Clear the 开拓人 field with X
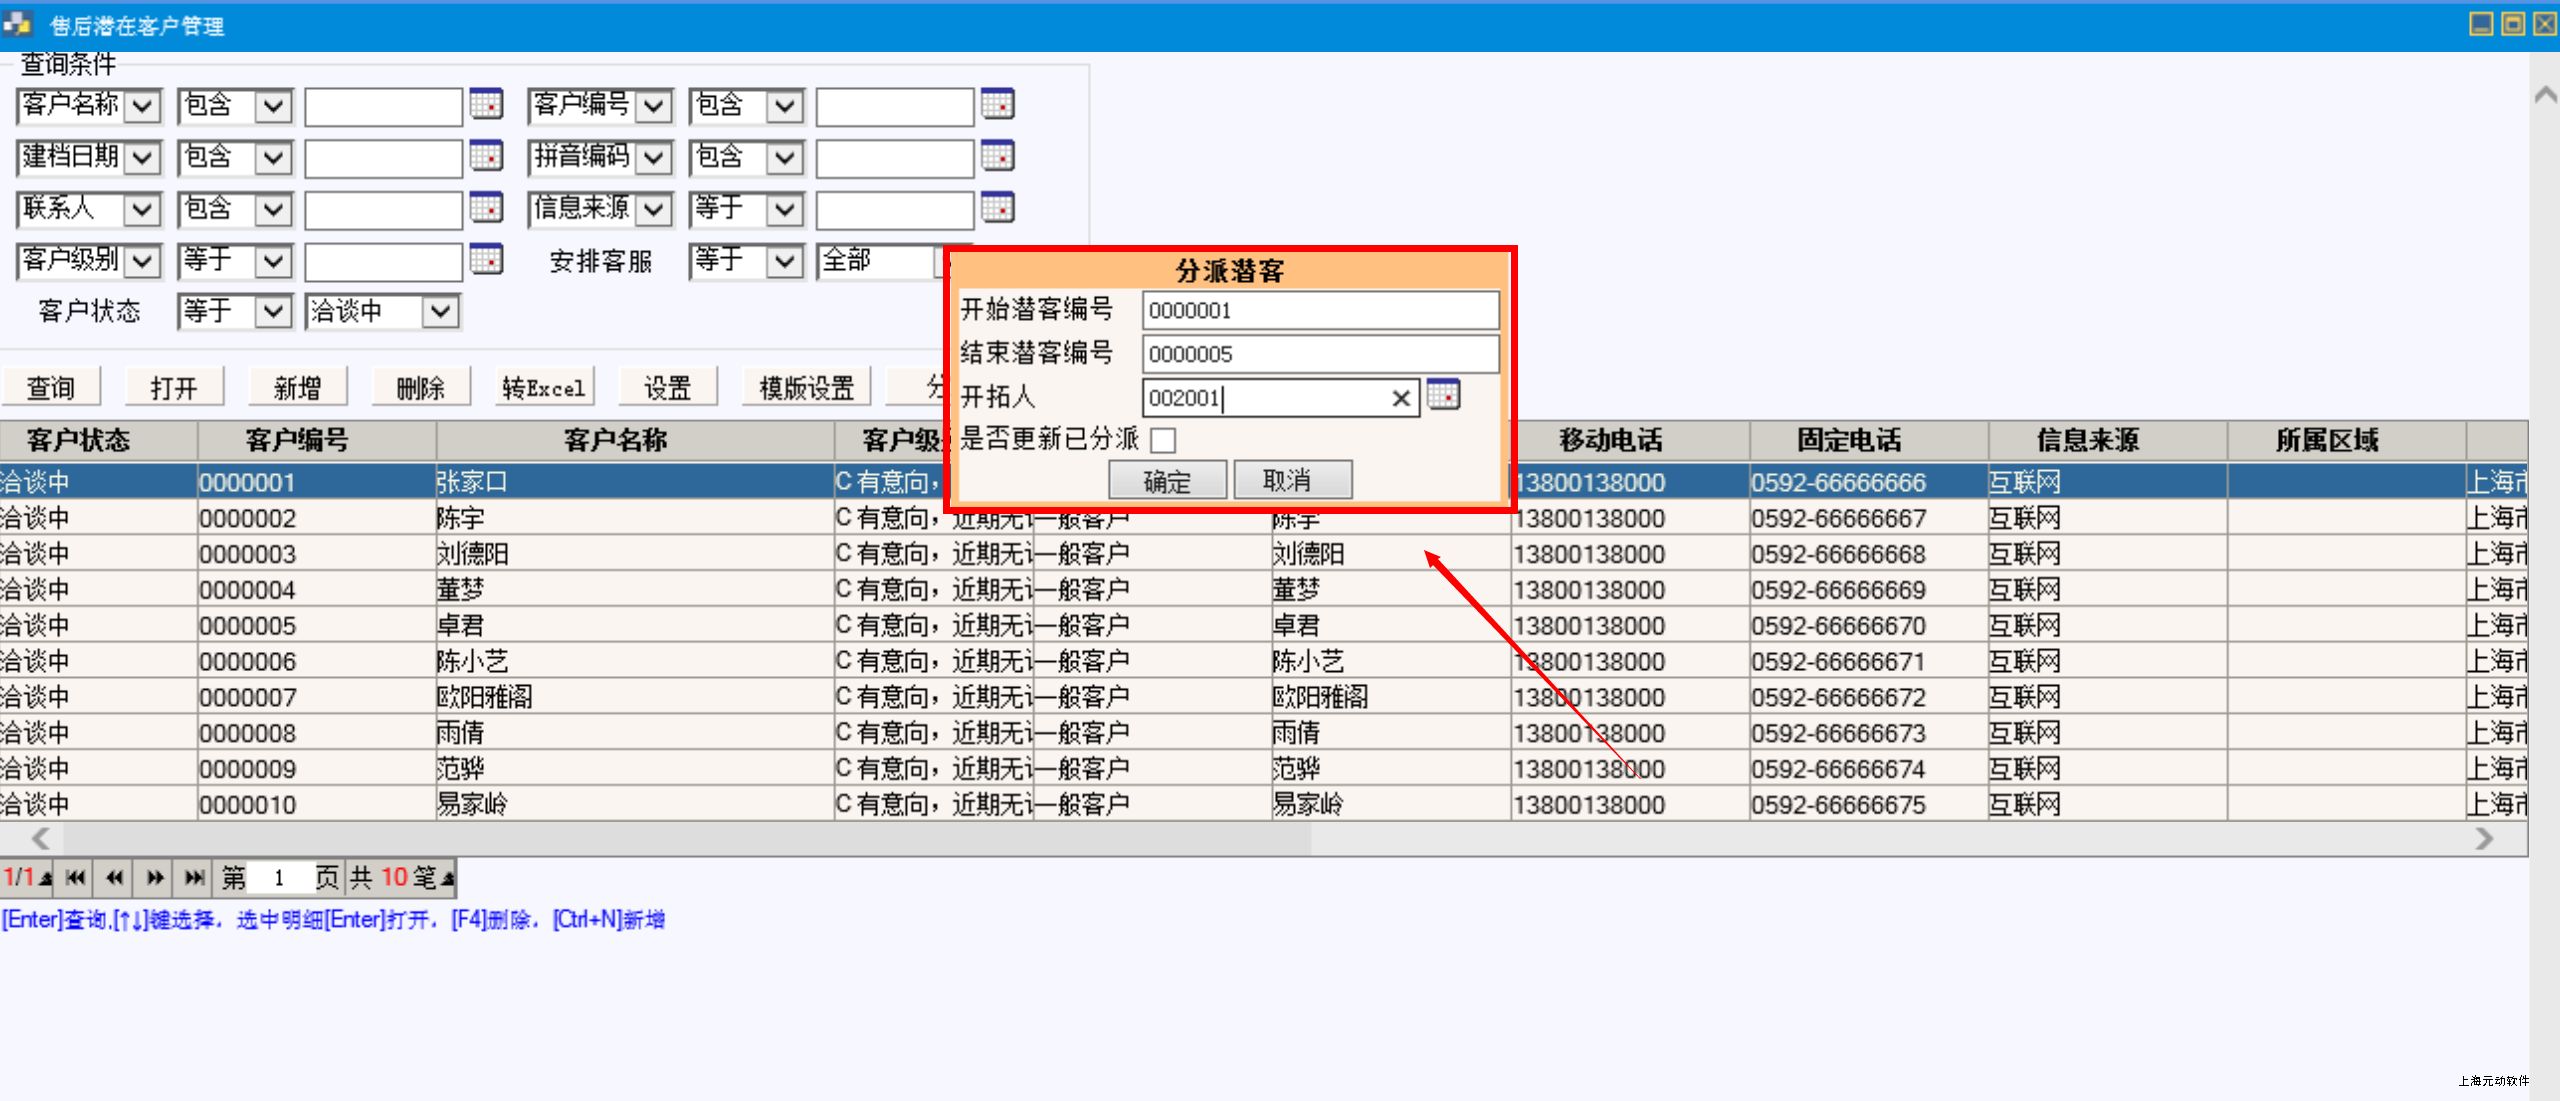This screenshot has width=2560, height=1101. click(x=1401, y=398)
